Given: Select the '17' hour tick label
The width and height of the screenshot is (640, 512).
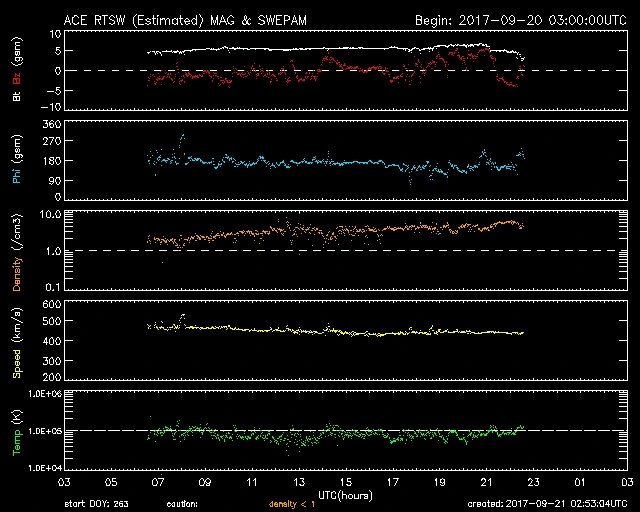Looking at the screenshot, I should (393, 483).
